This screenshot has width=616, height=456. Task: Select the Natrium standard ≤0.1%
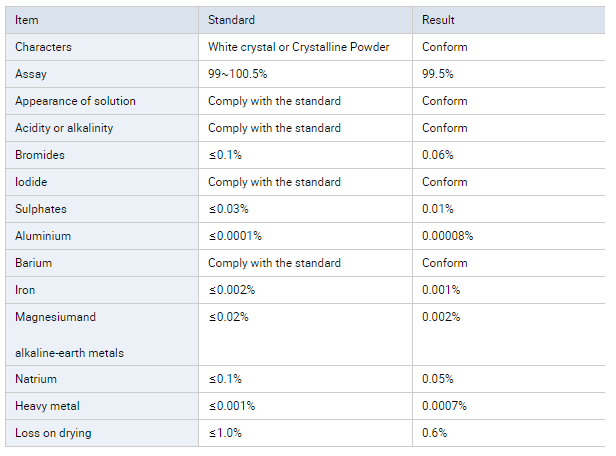[x=225, y=379]
